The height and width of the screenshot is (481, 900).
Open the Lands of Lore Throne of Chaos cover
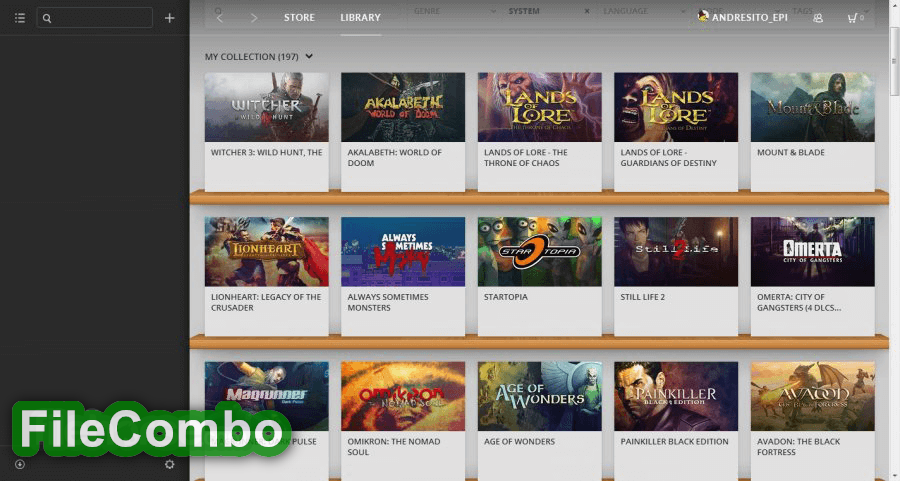pyautogui.click(x=540, y=107)
